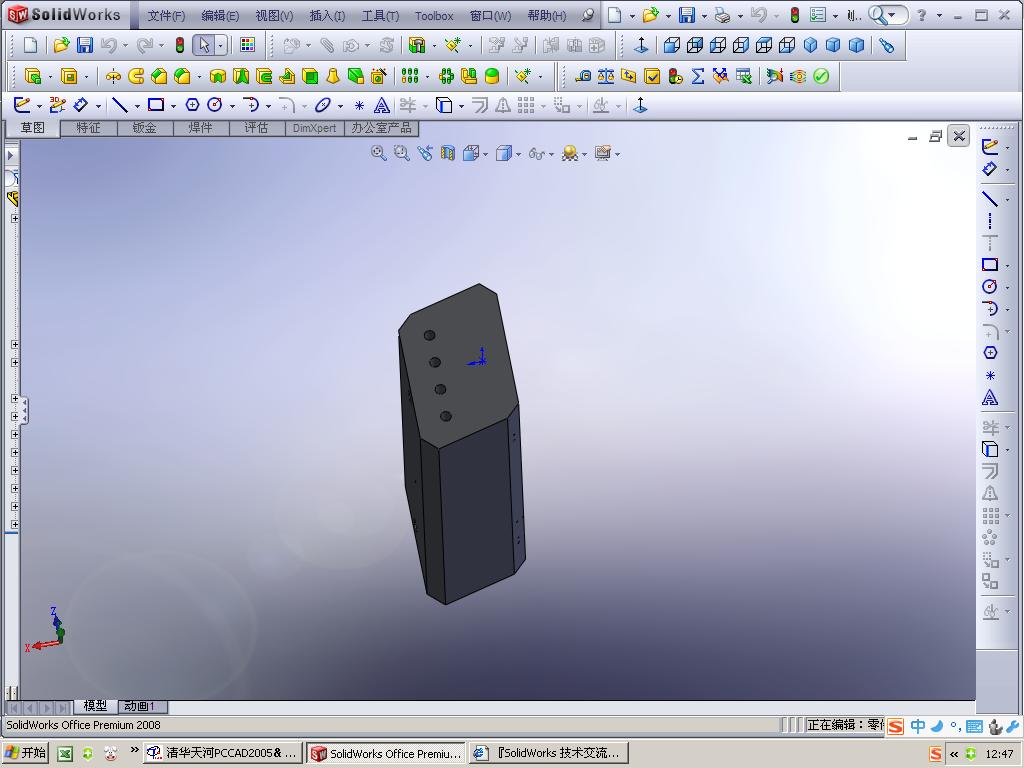Select the Extruded Boss/Base feature icon

(x=33, y=76)
